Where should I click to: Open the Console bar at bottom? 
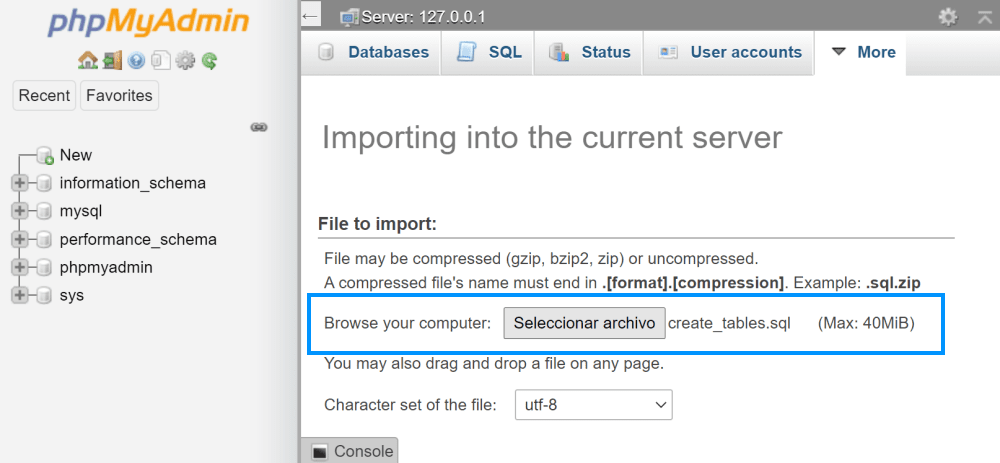(x=349, y=450)
